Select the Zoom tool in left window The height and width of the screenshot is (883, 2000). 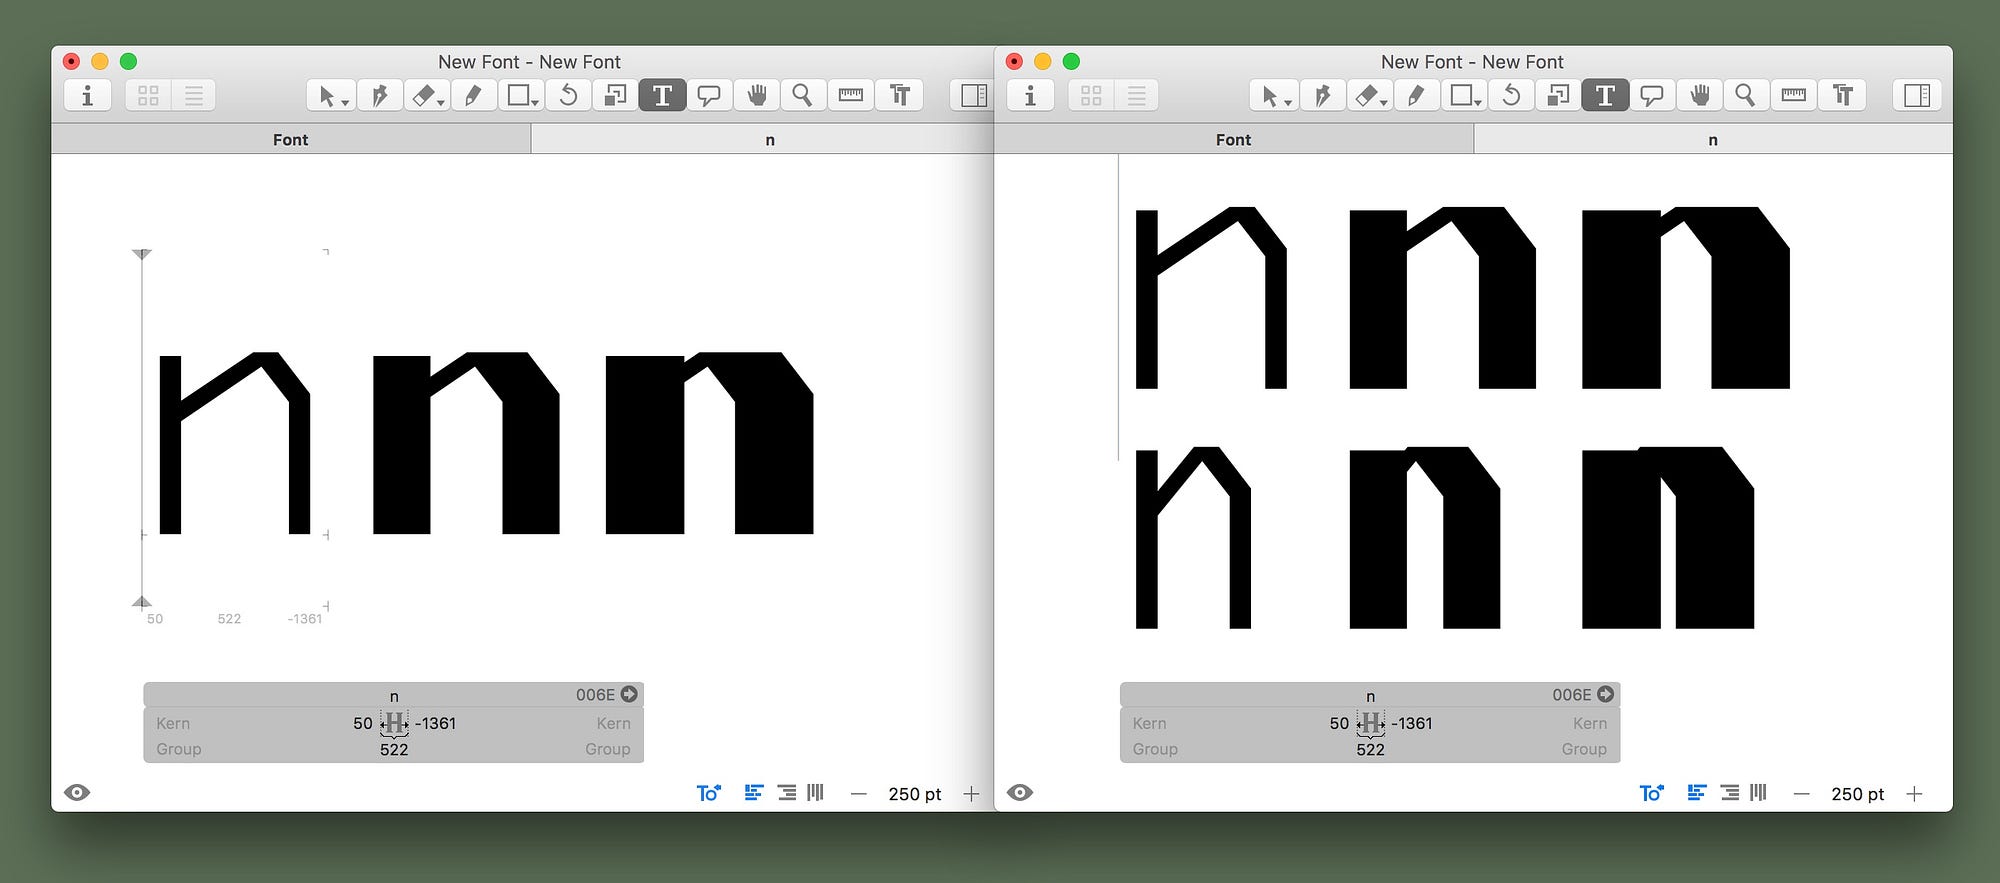pos(803,95)
